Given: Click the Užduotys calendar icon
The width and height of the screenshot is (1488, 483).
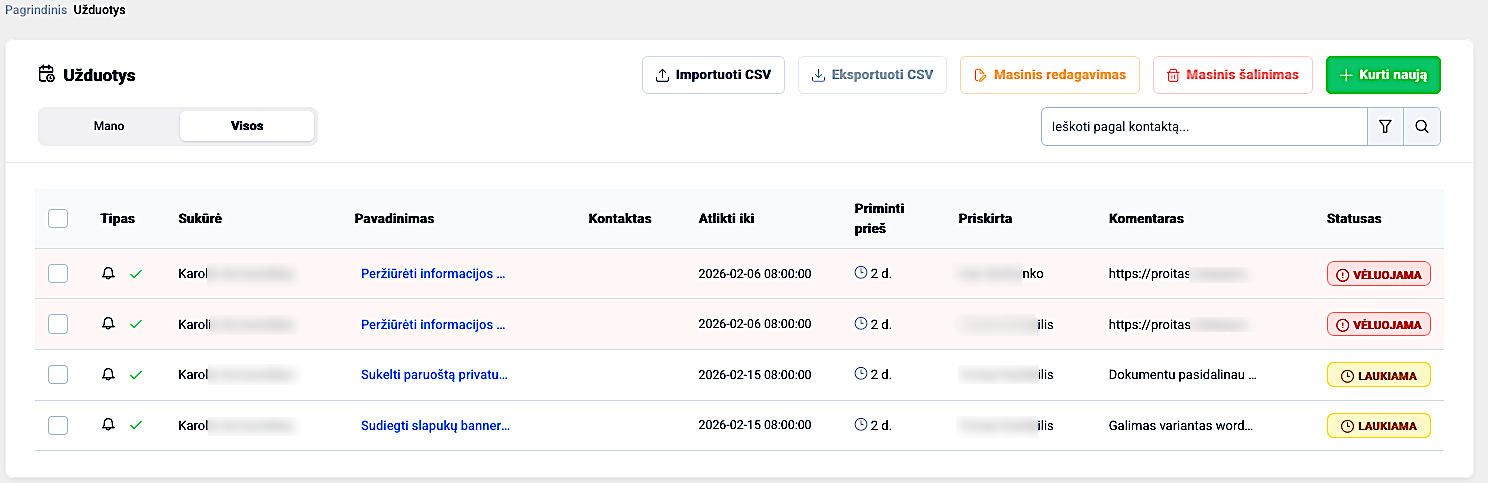Looking at the screenshot, I should pos(47,74).
